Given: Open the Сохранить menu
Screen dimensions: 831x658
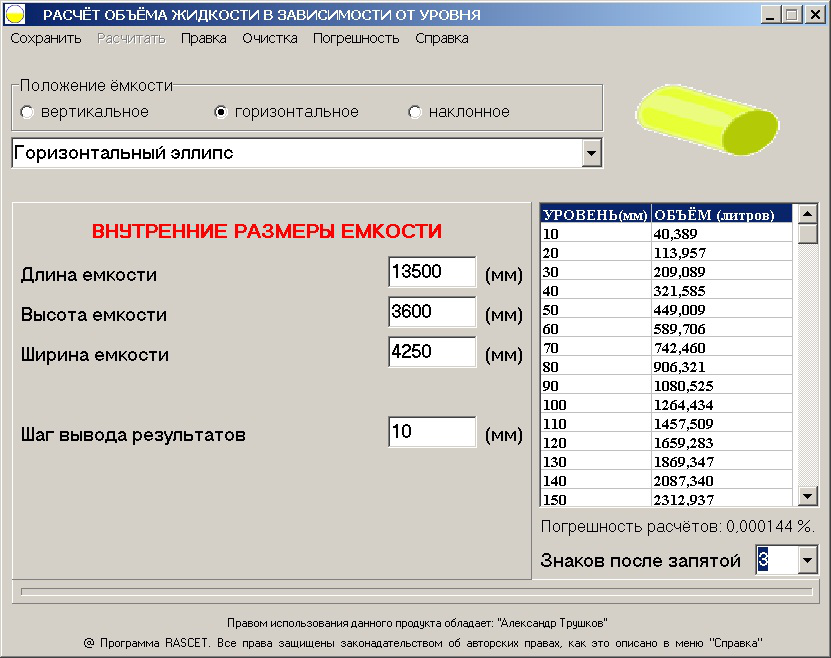Looking at the screenshot, I should click(x=46, y=39).
